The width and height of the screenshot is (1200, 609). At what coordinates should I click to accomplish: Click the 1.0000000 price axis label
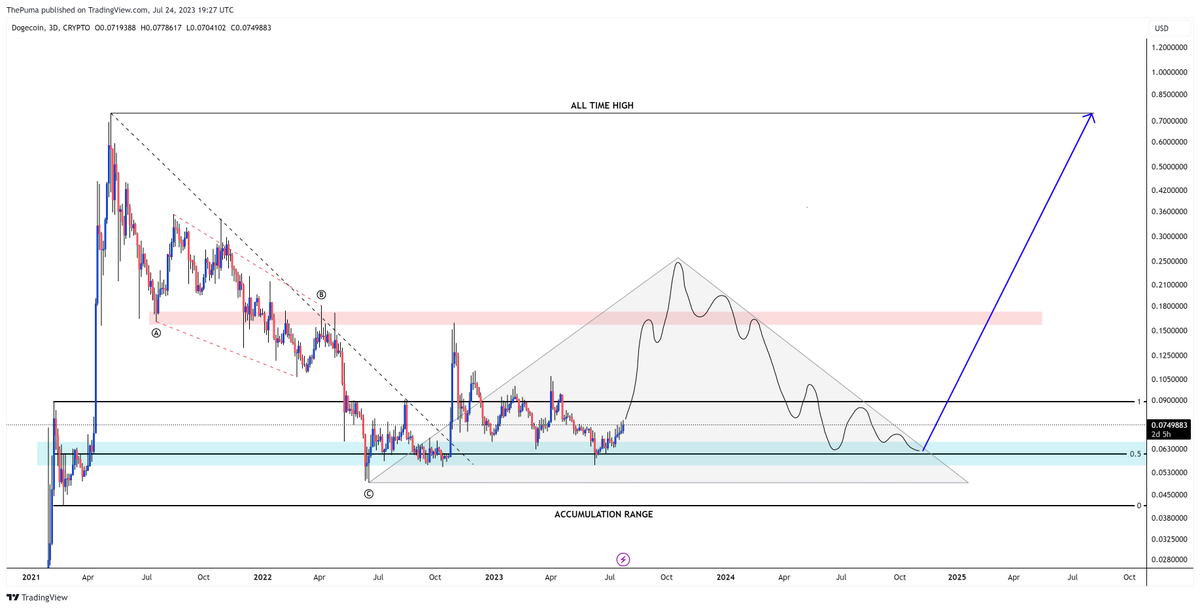pos(1170,72)
